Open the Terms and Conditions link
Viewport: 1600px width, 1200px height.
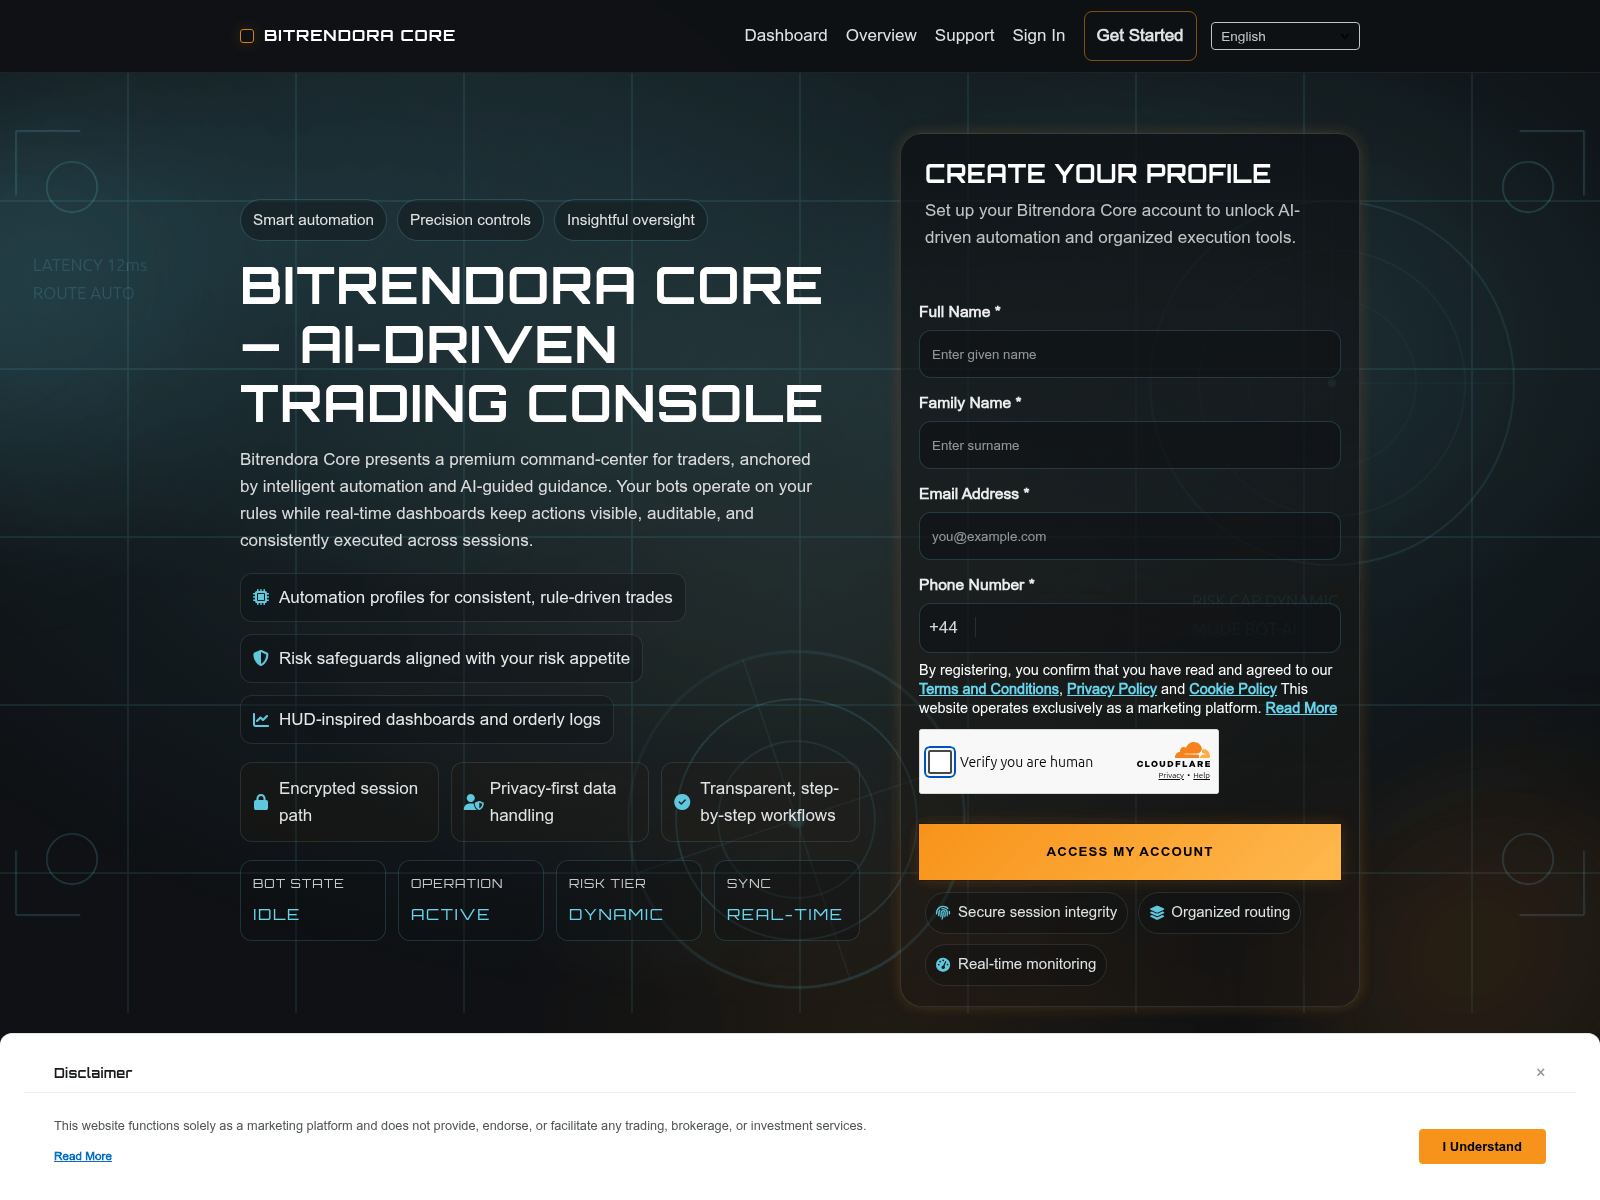(x=989, y=689)
